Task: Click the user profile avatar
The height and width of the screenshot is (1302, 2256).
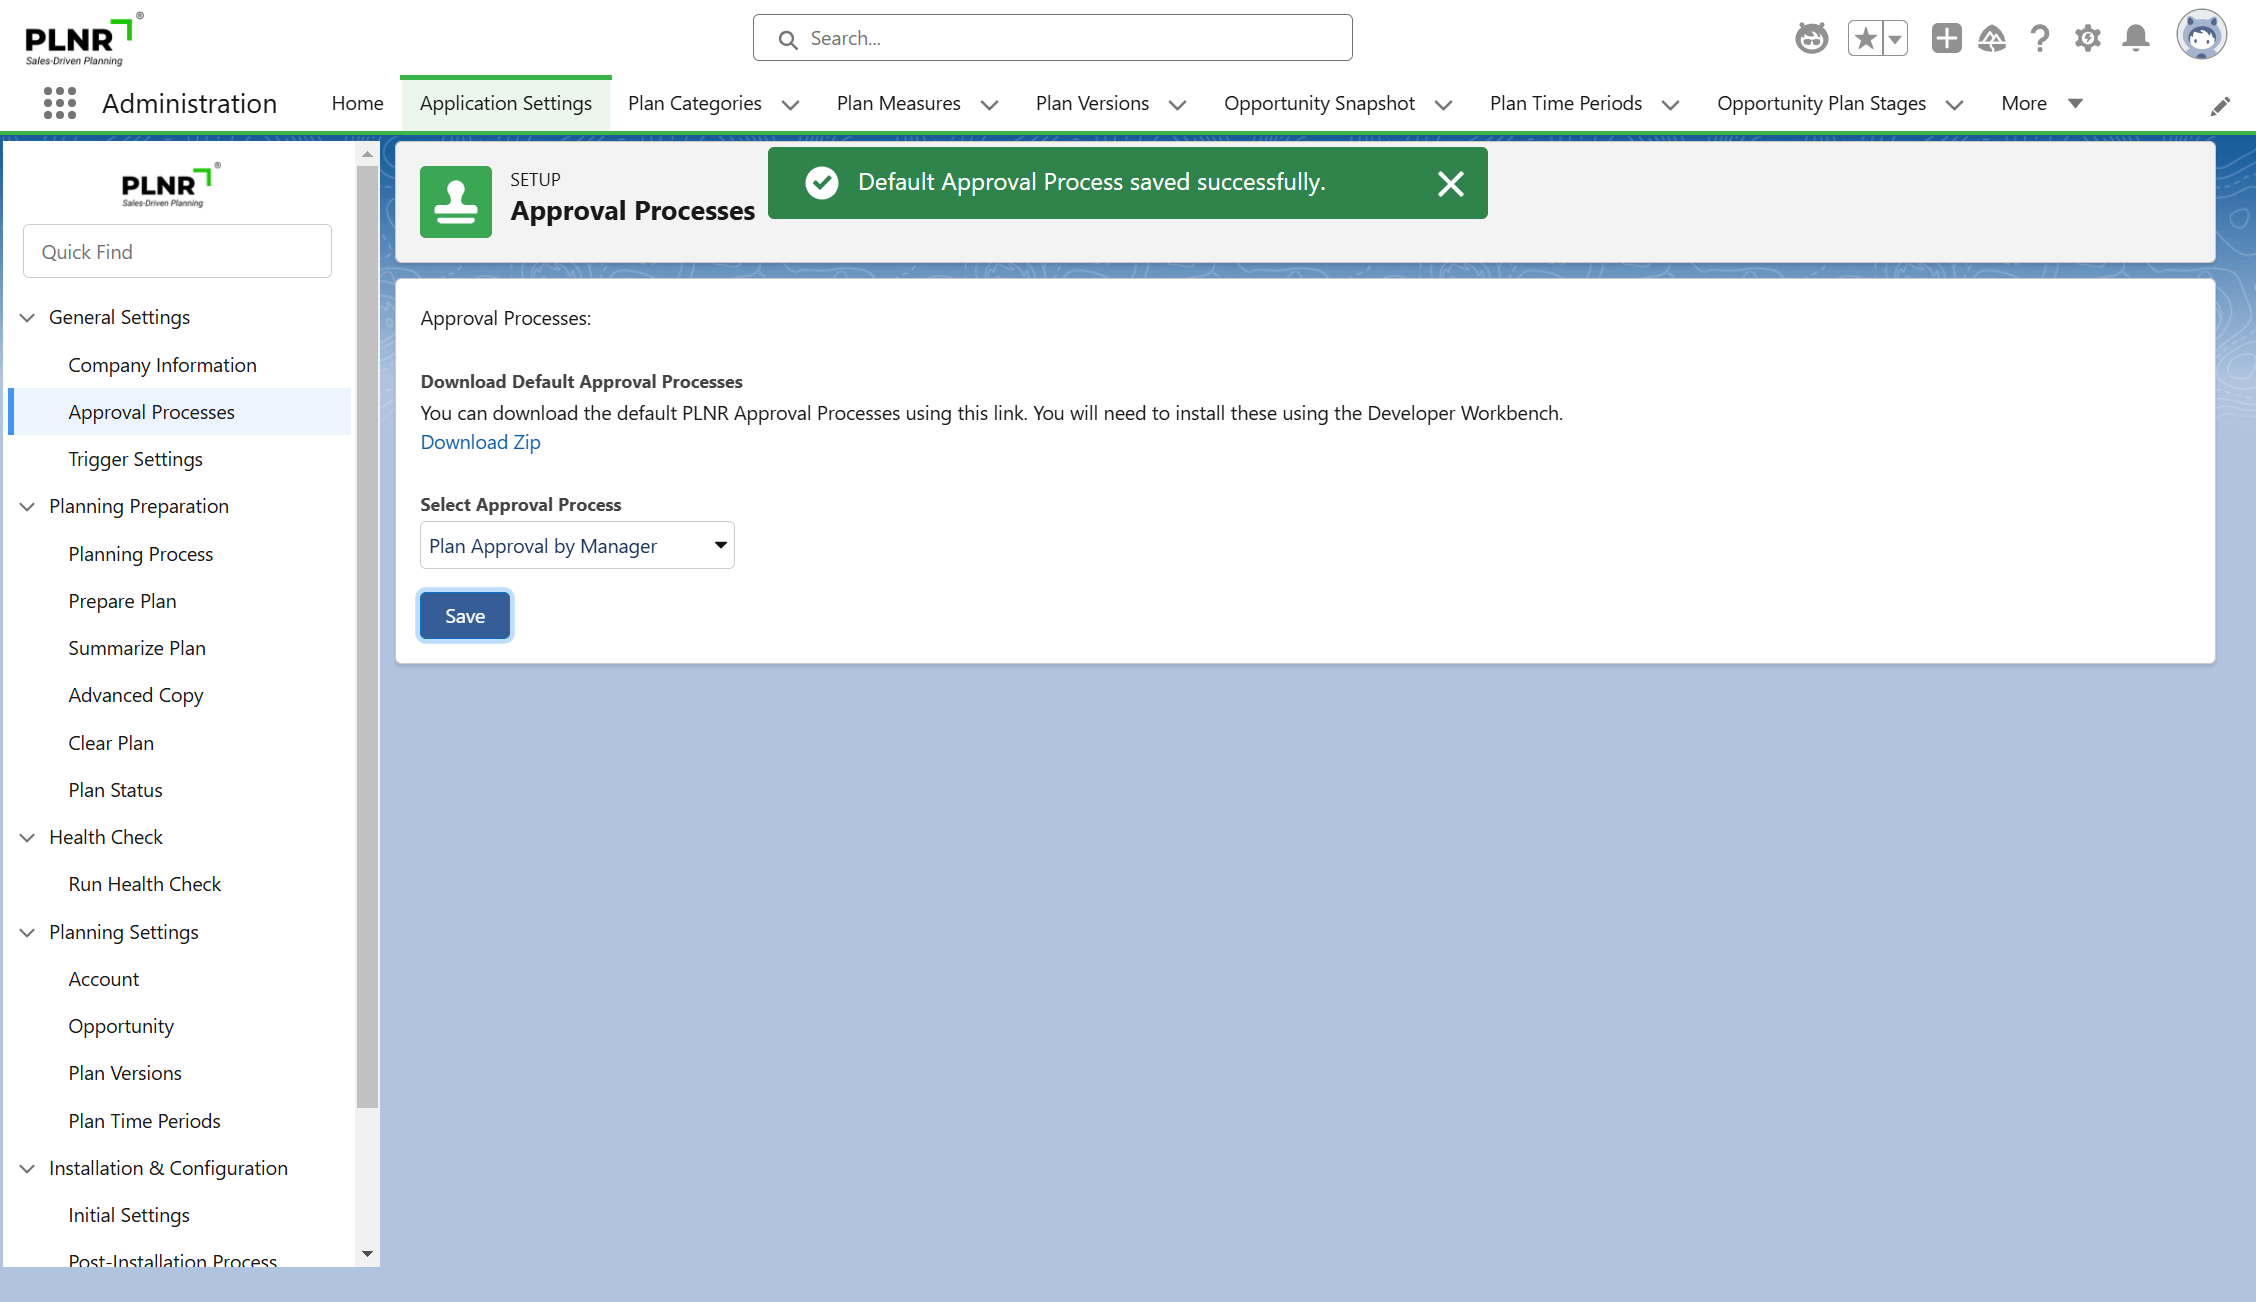Action: click(x=2201, y=37)
